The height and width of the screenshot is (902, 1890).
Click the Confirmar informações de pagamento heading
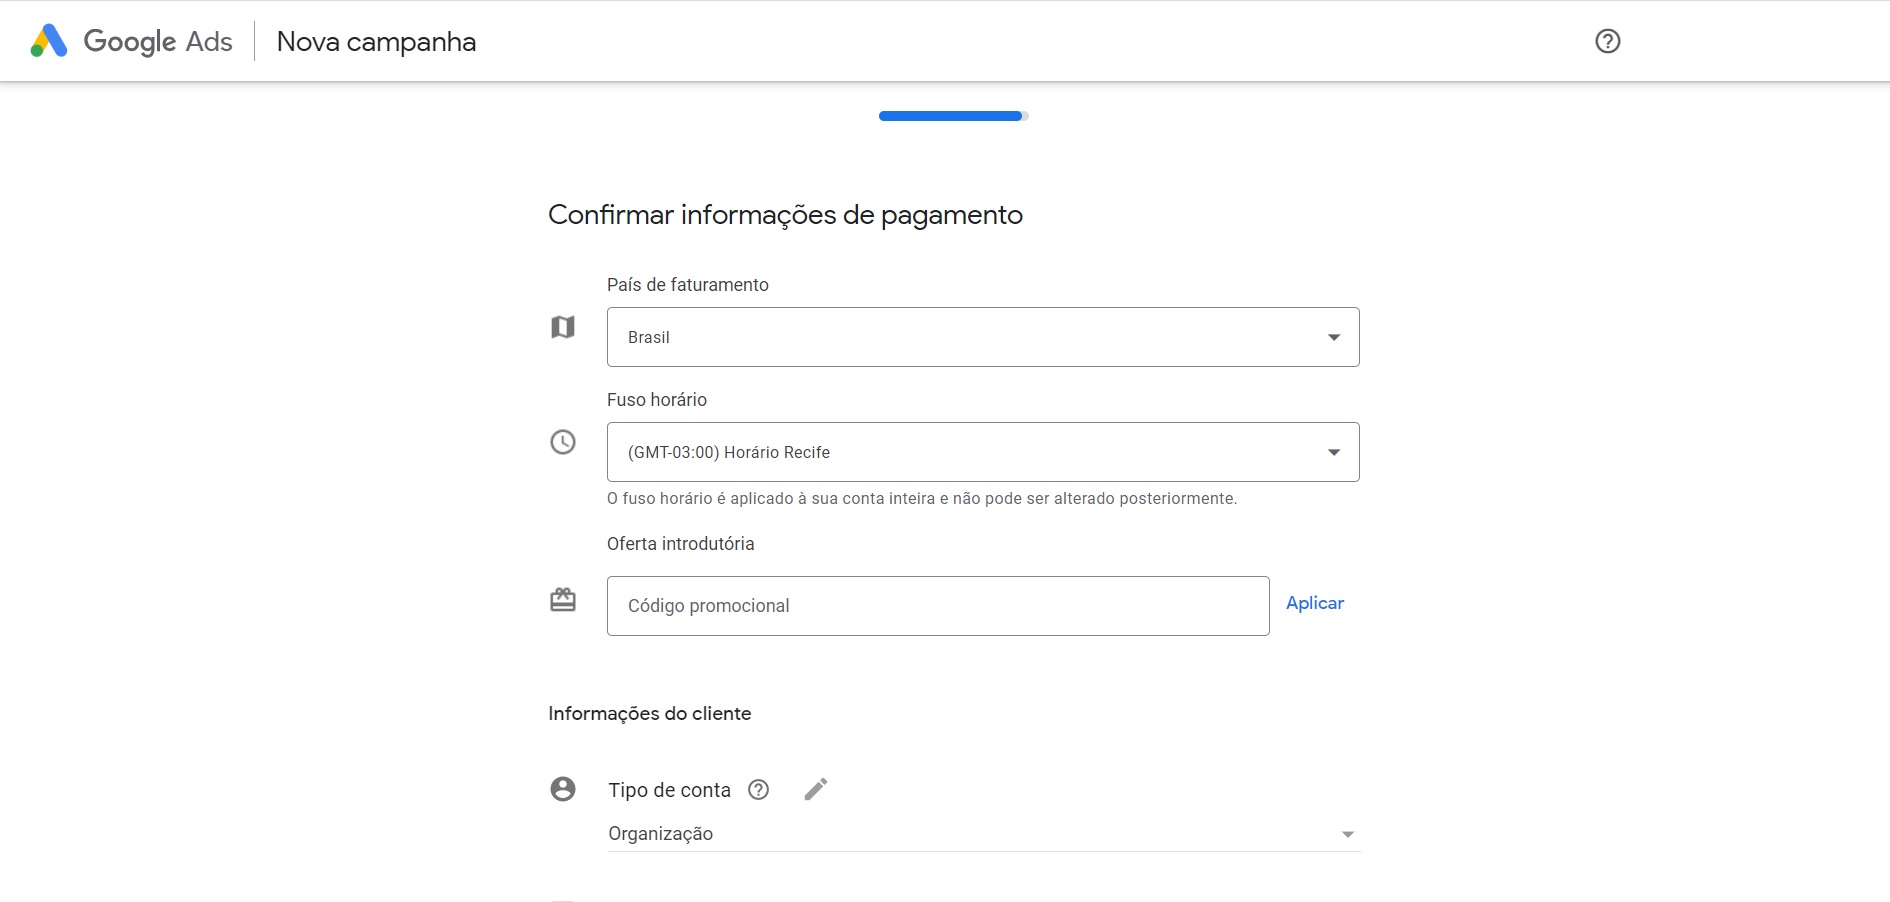coord(785,215)
